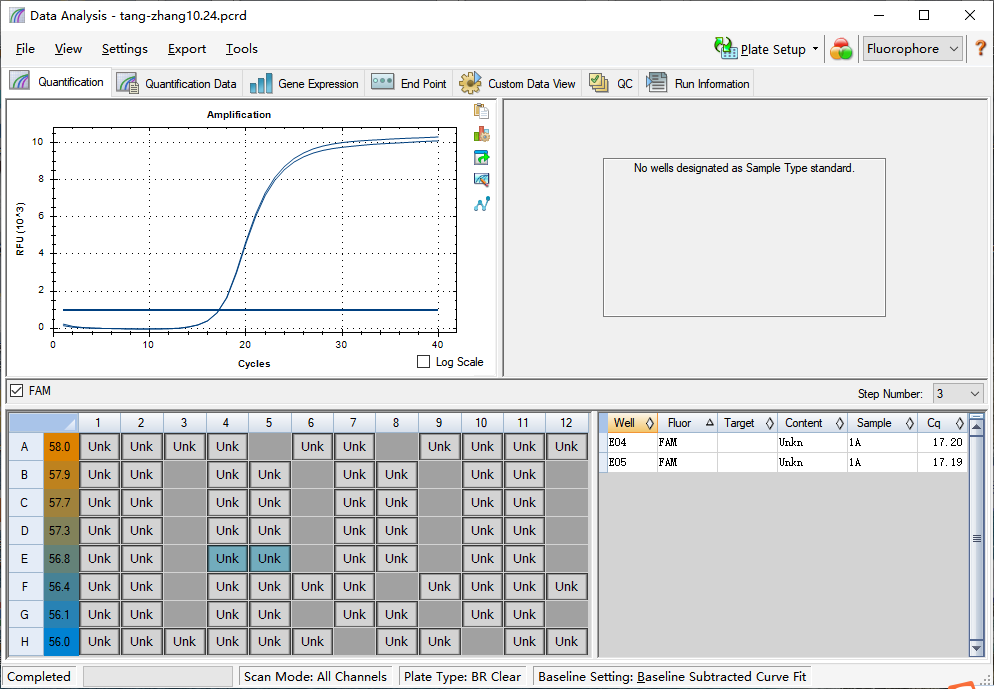Click the Quantification tab icon
Viewport: 994px width, 689px height.
(20, 81)
